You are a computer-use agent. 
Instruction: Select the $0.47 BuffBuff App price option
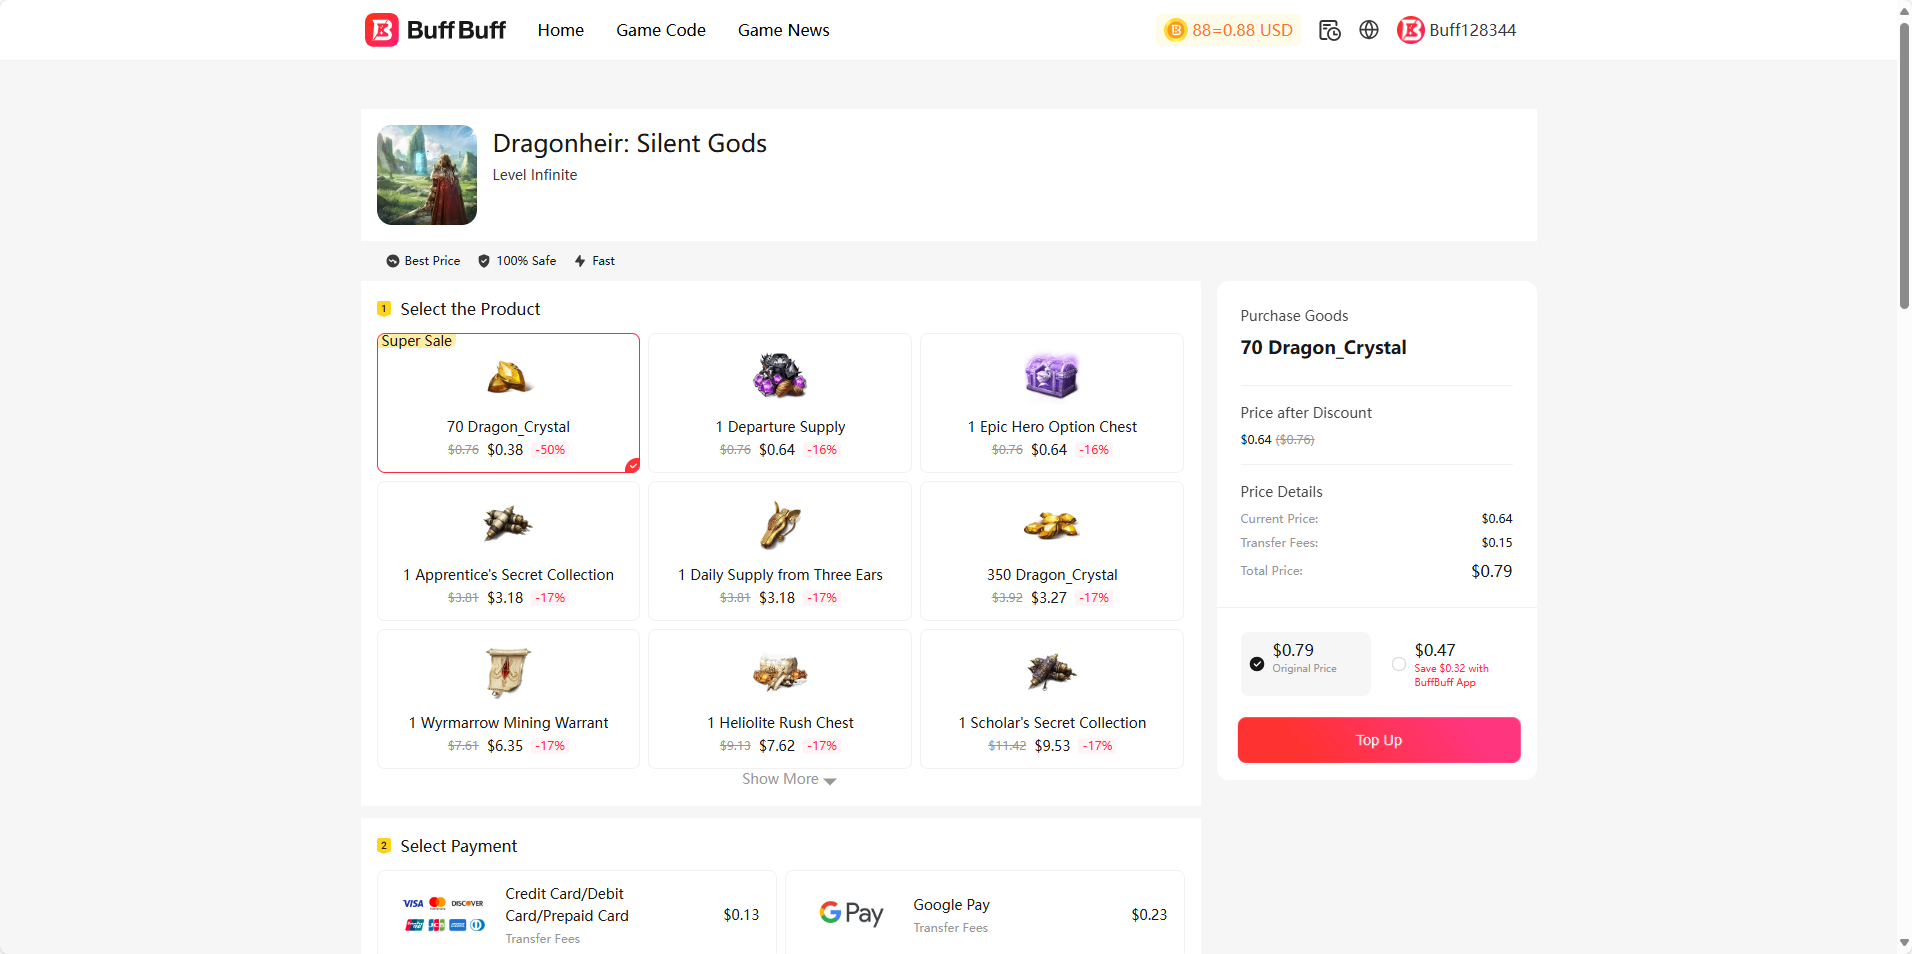(1399, 664)
